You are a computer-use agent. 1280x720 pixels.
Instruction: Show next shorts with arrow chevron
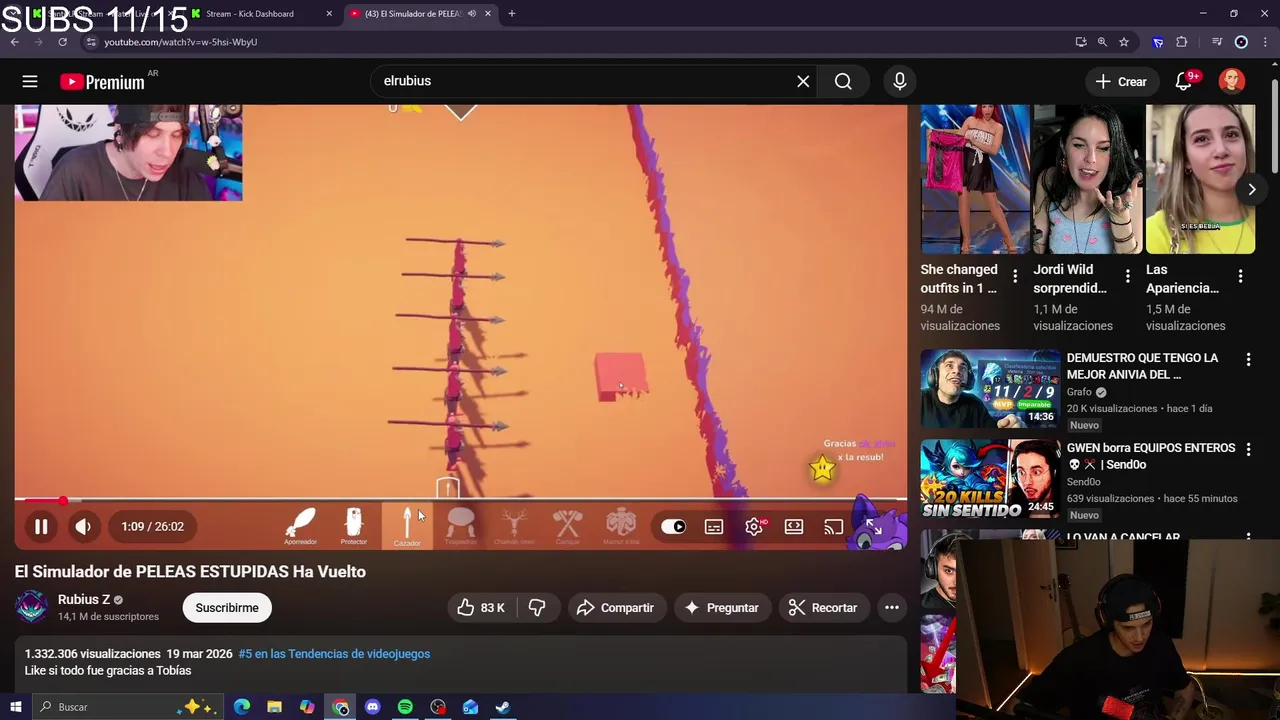pyautogui.click(x=1251, y=189)
